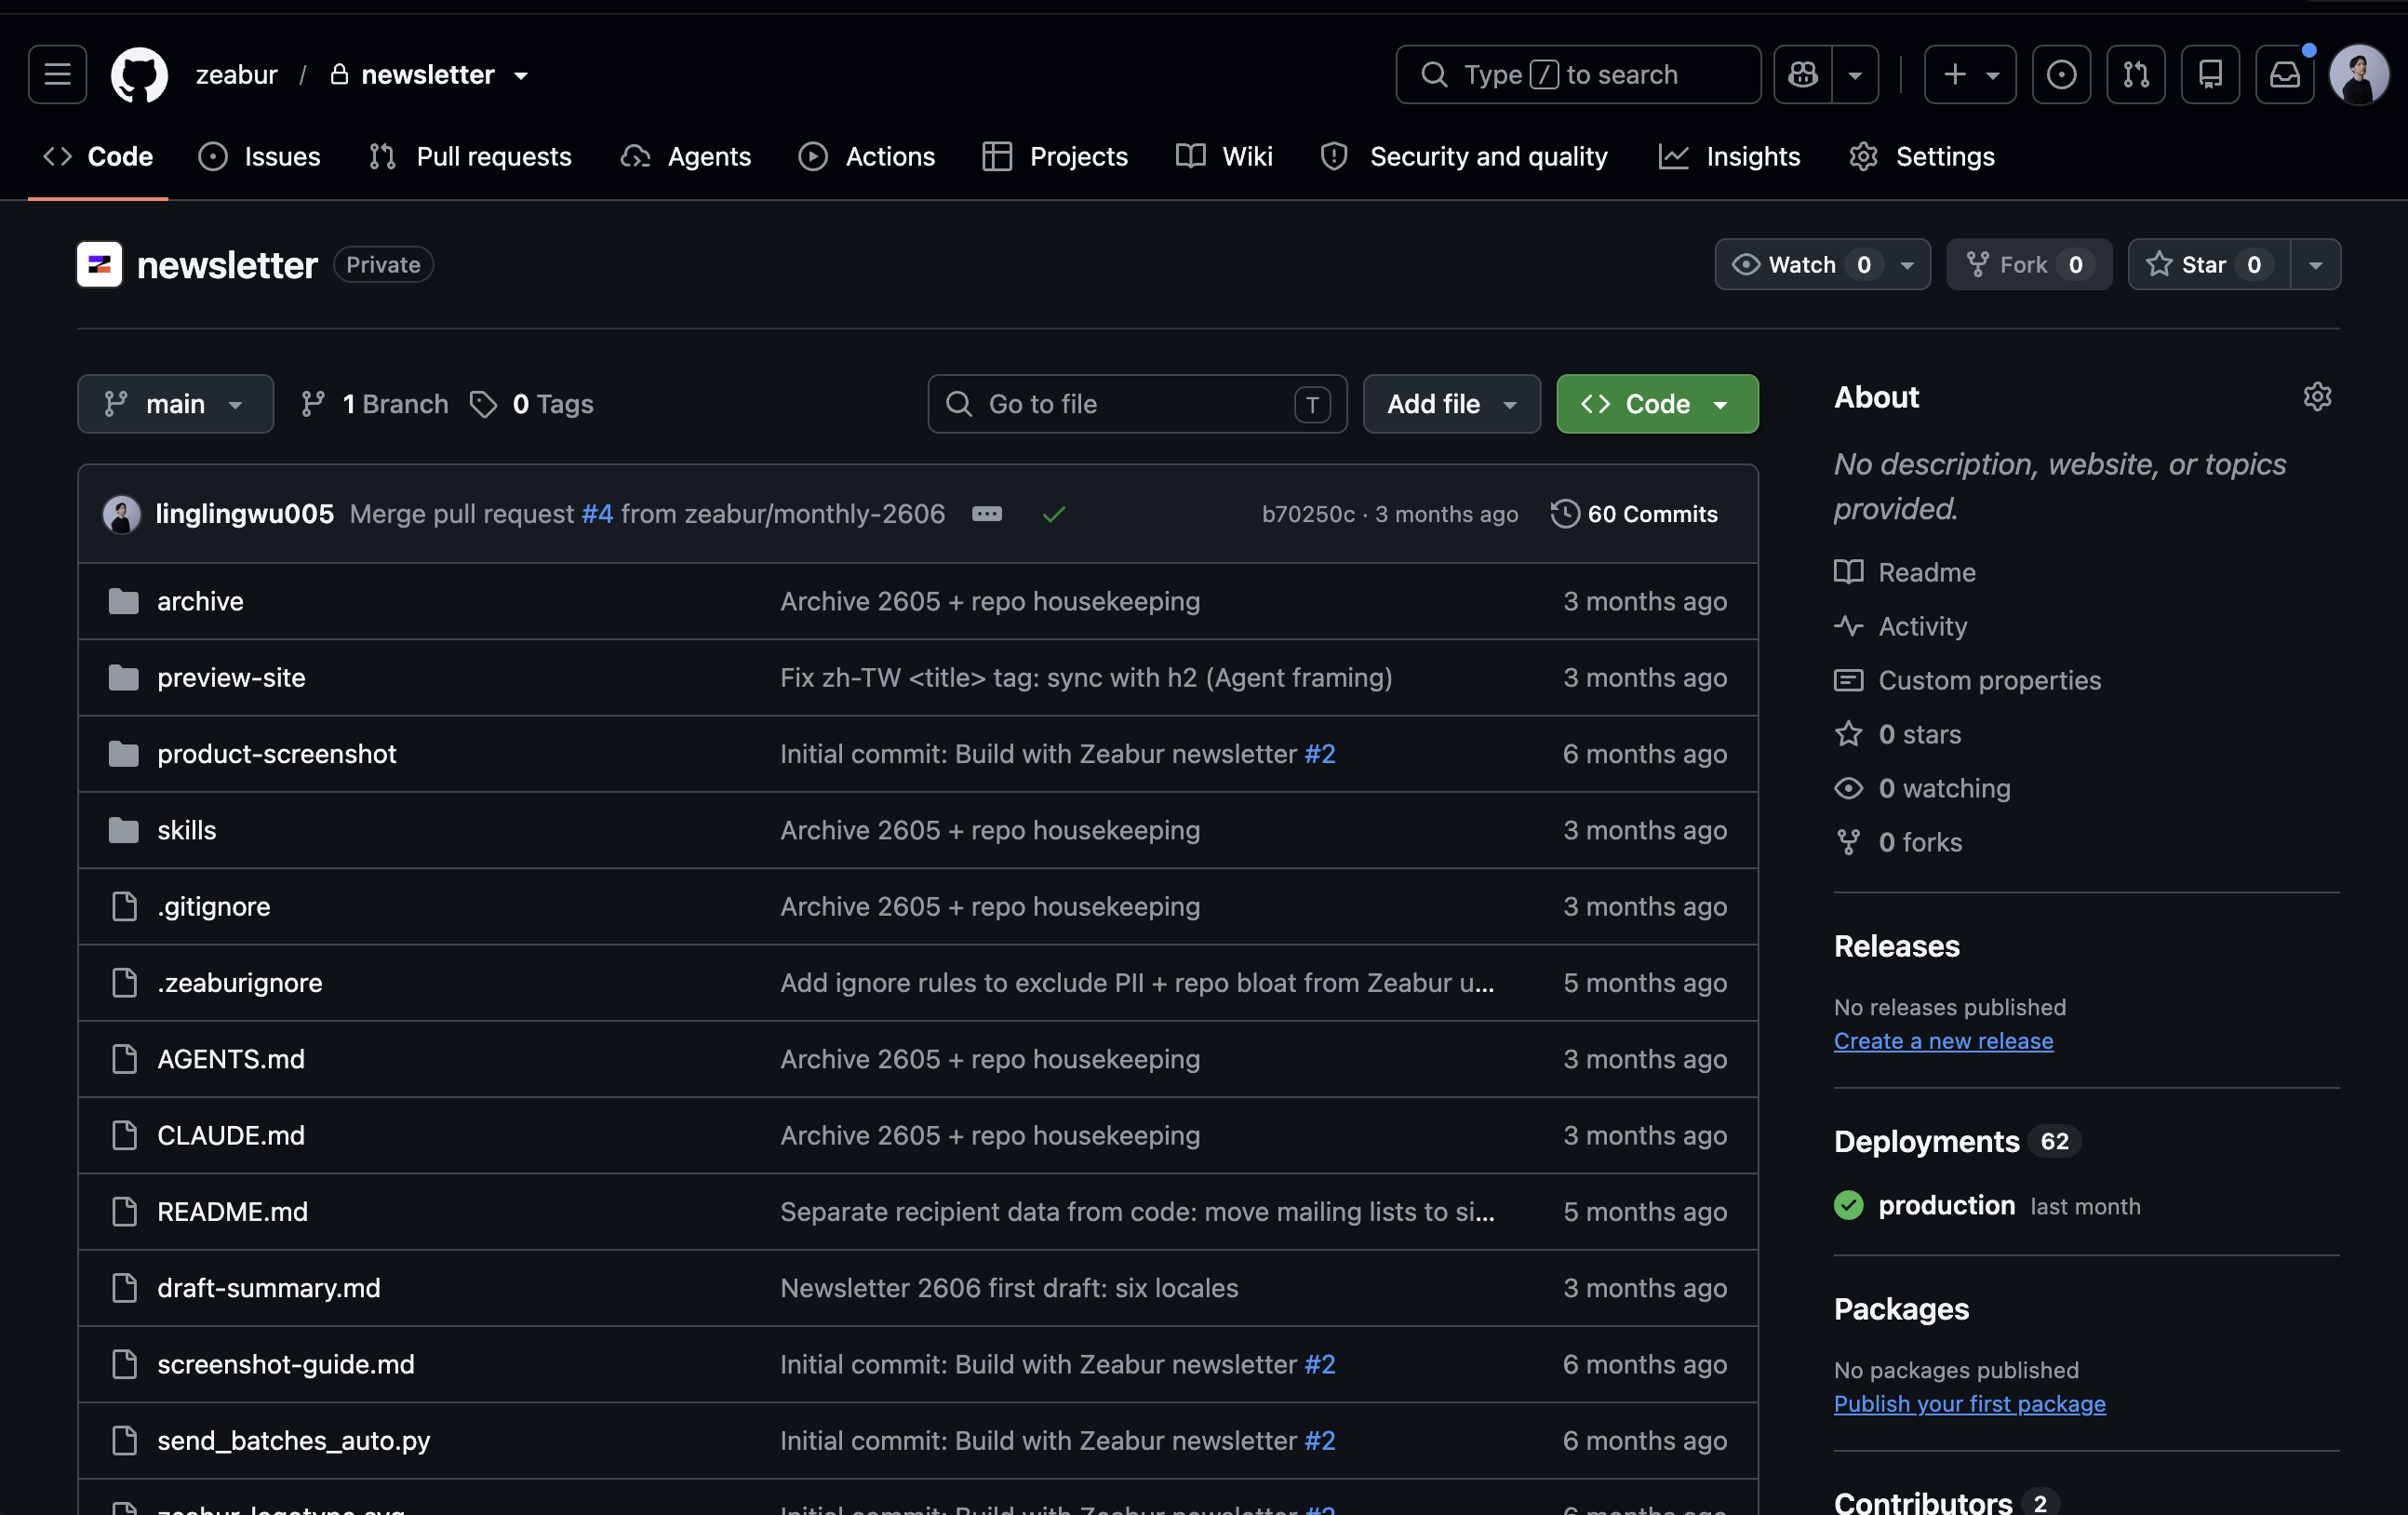Open the repository Settings tab
The height and width of the screenshot is (1515, 2408).
(x=1921, y=156)
